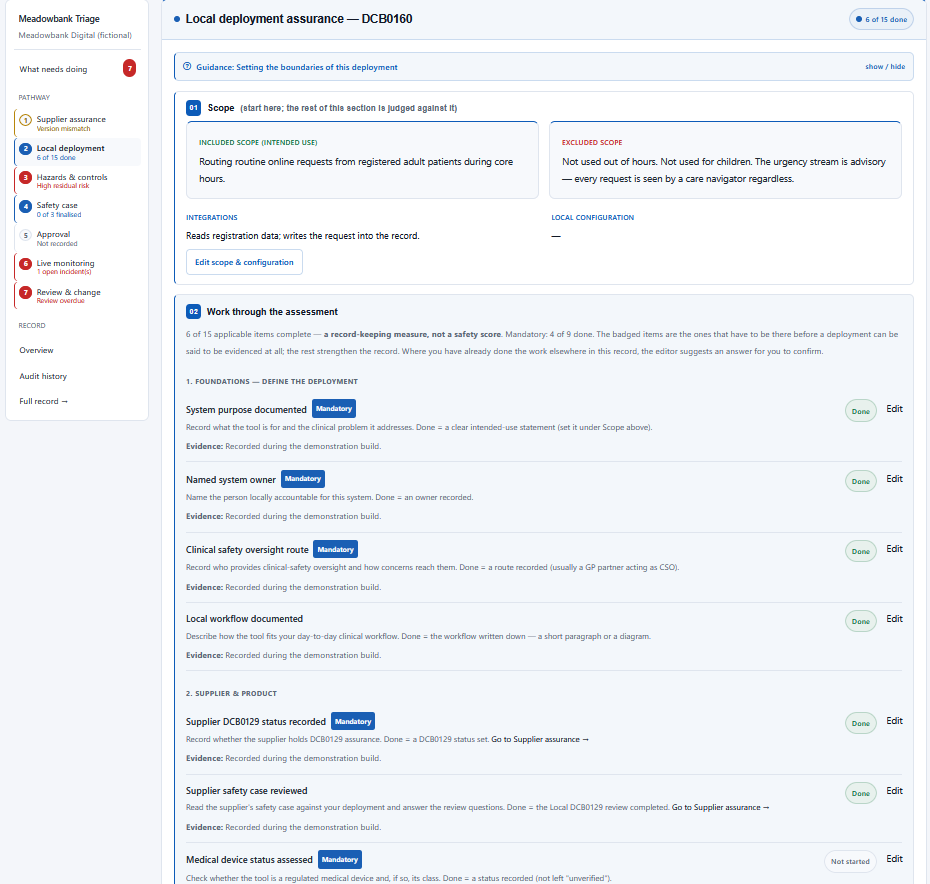Click the 'High residual risk' status text
The height and width of the screenshot is (884, 930).
coord(63,186)
